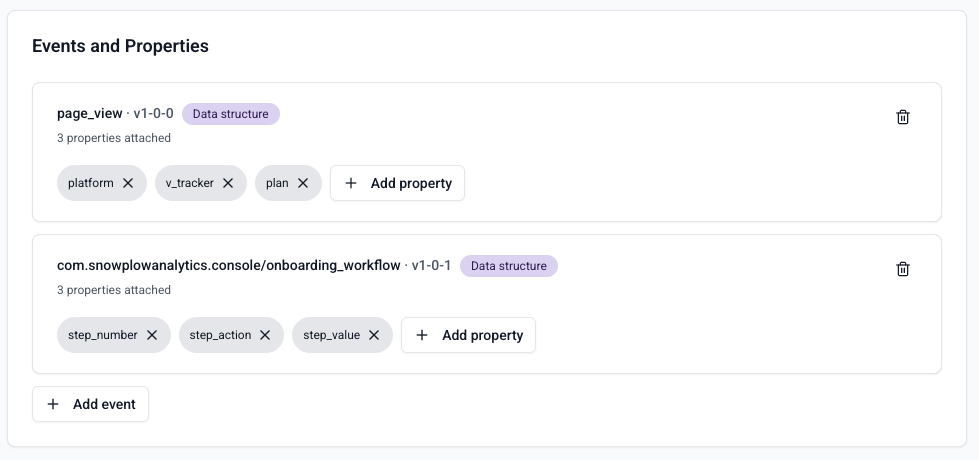979x460 pixels.
Task: Click the v1-0-1 version label
Action: 431,265
